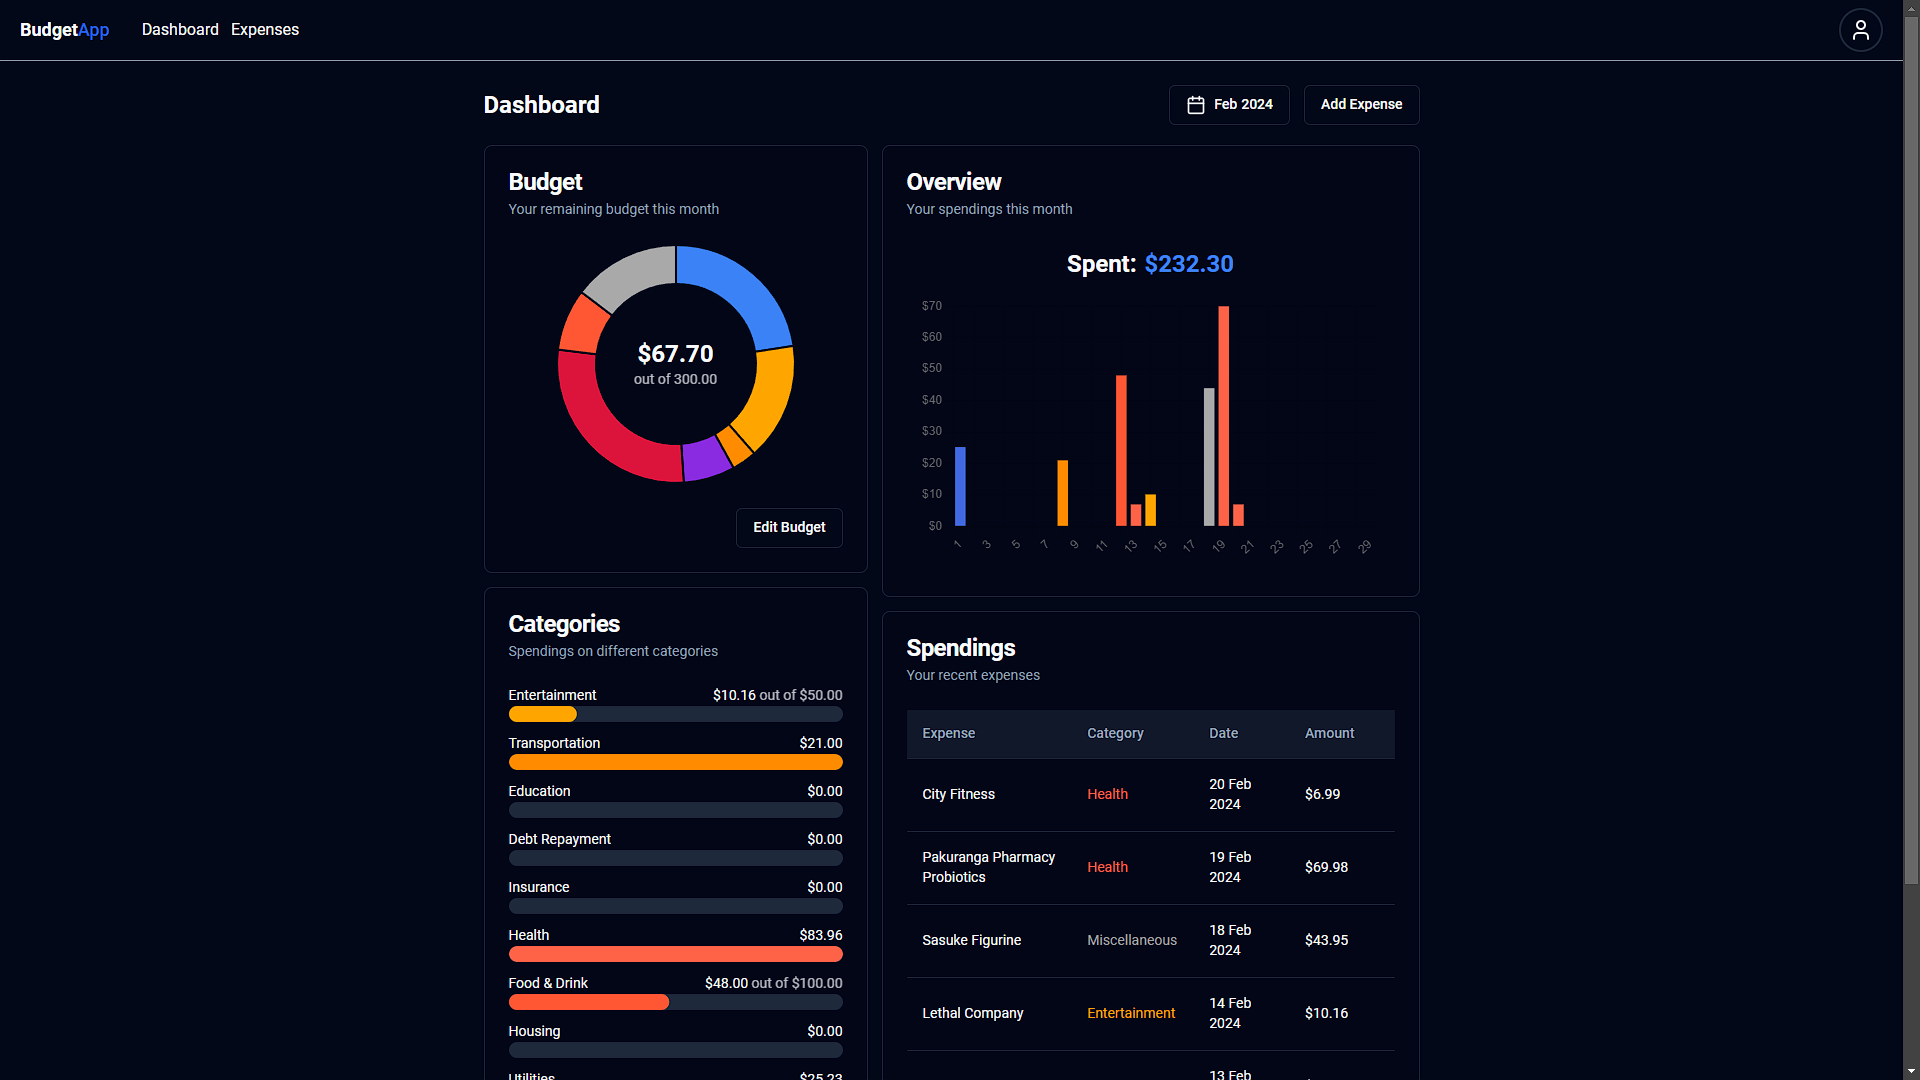Click the Insurance category label

pos(538,887)
